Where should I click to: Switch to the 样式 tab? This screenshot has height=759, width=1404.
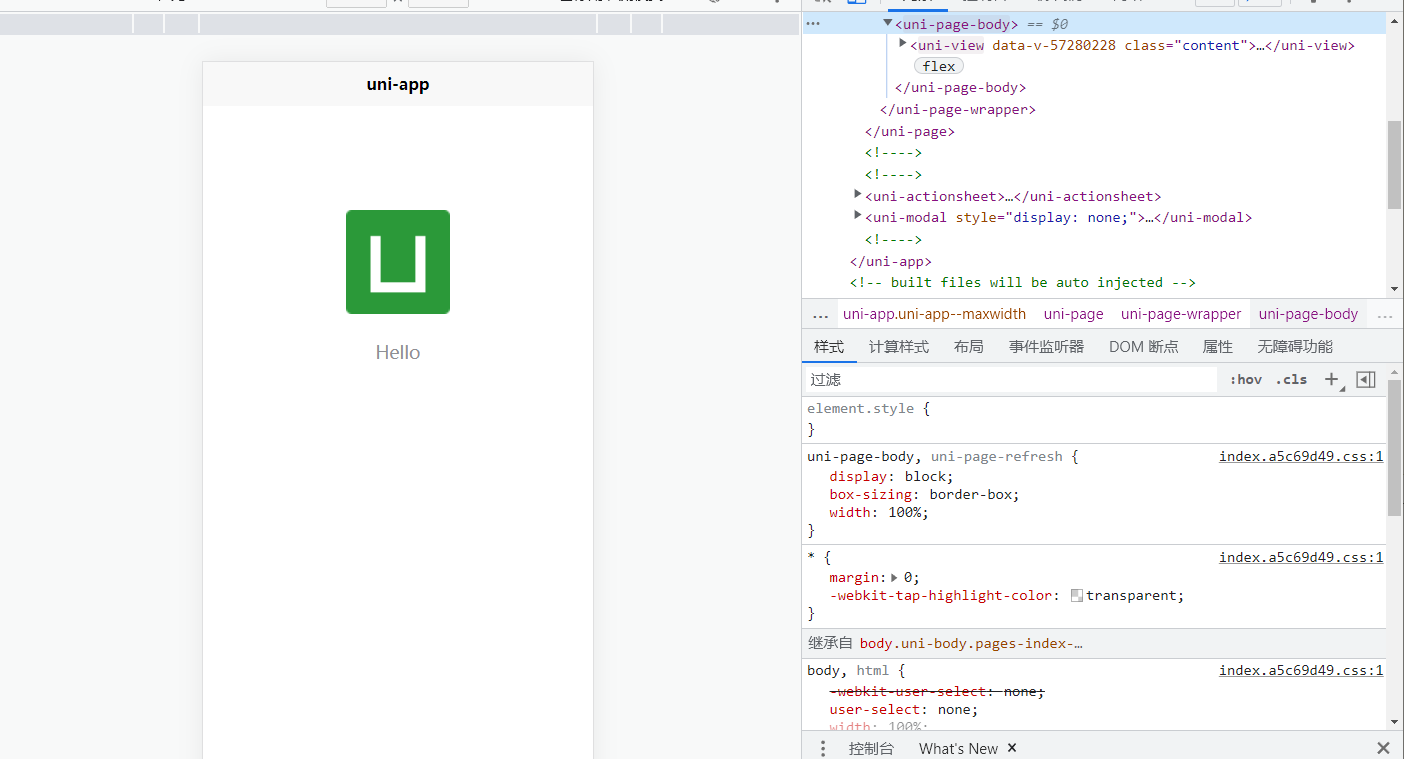829,347
